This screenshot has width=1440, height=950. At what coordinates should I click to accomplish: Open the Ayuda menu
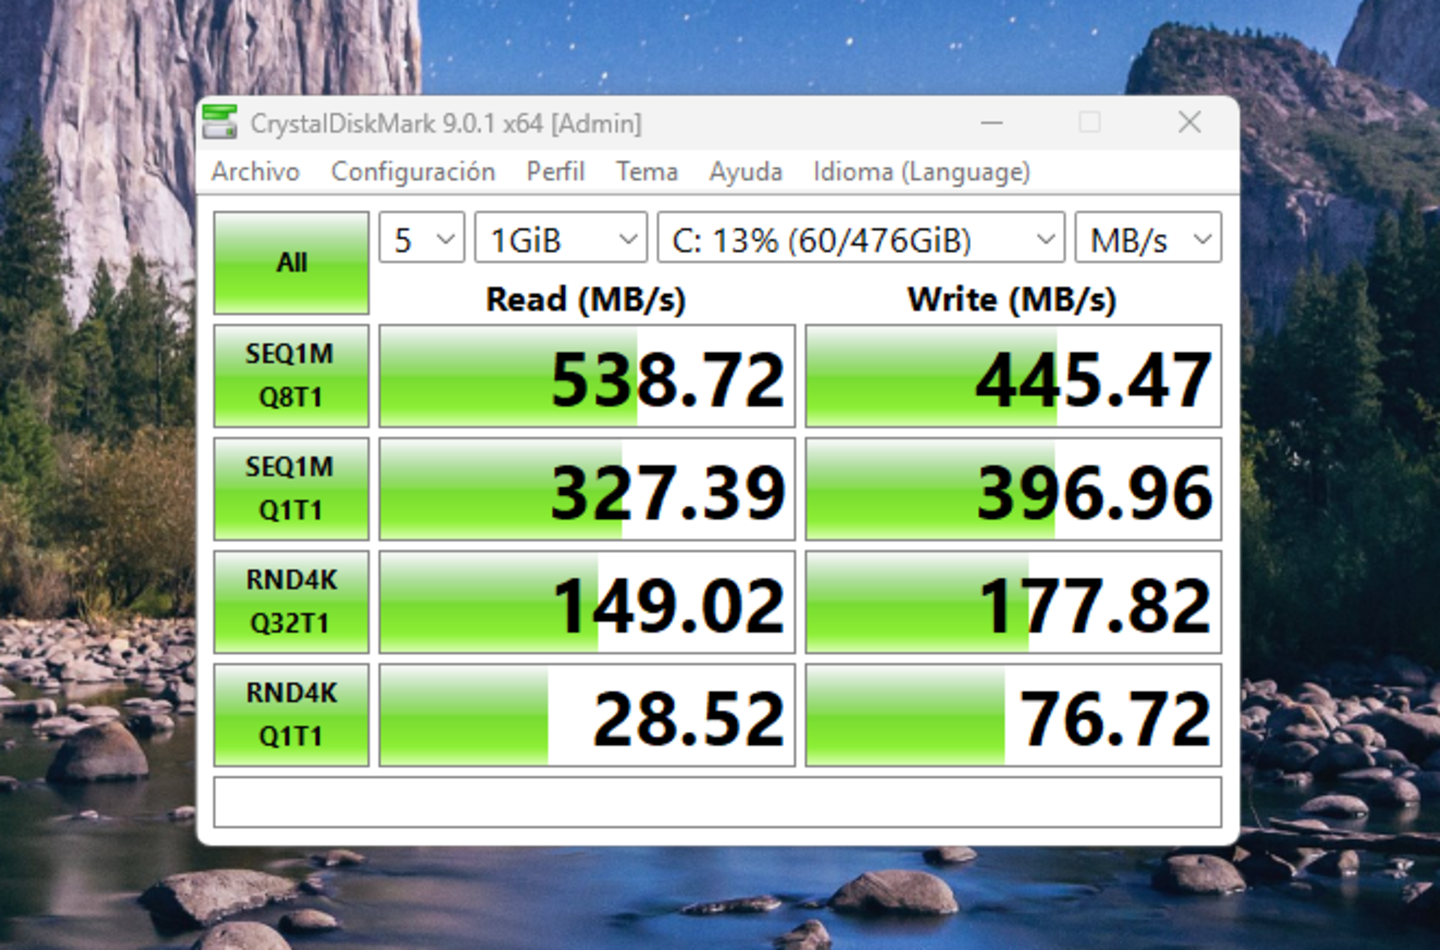(745, 172)
